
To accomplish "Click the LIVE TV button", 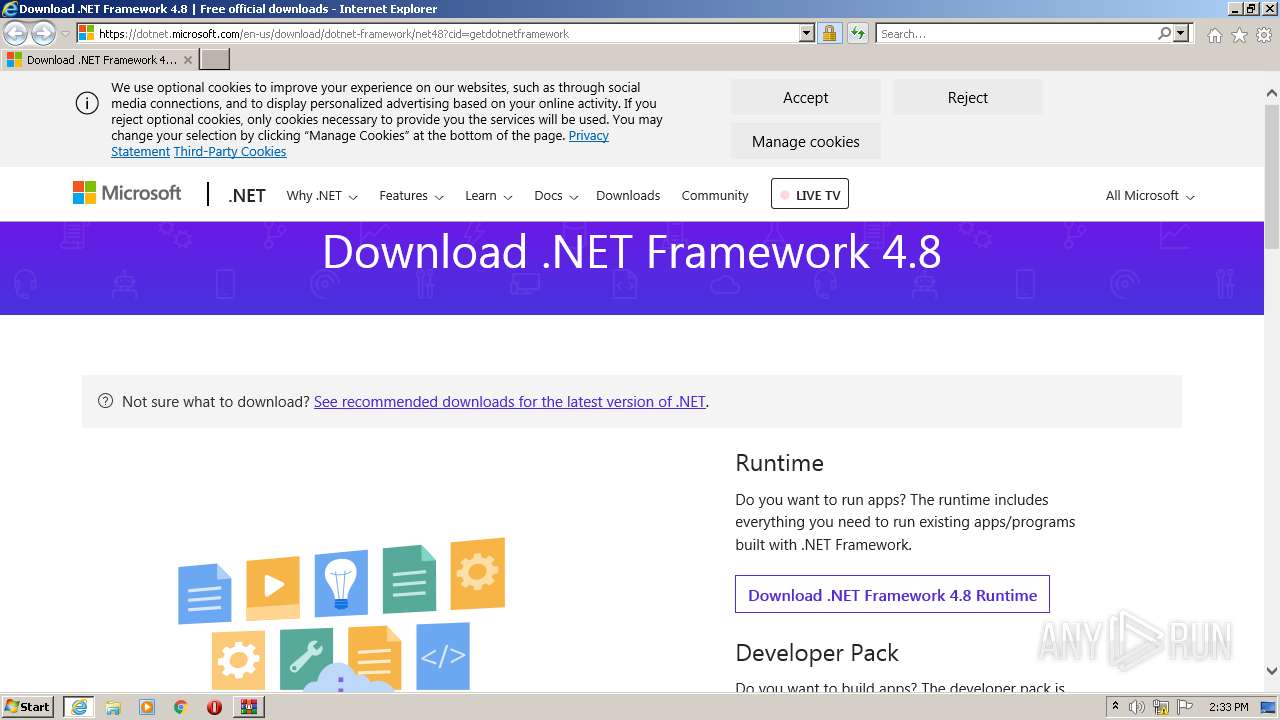I will 810,194.
